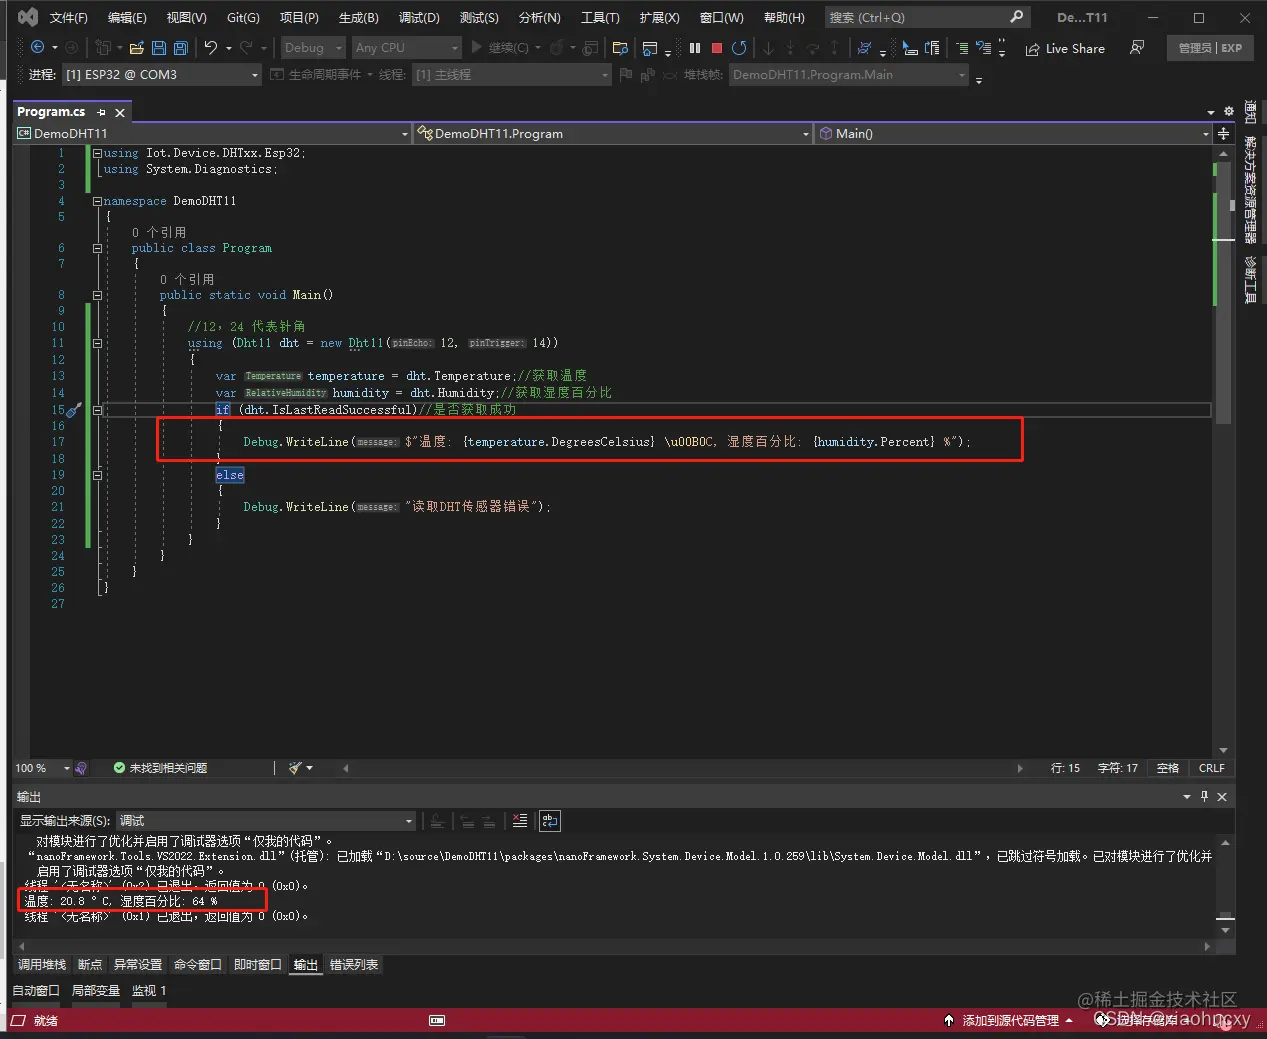Click the split editor icon beside Main()
The image size is (1267, 1039).
pos(1223,133)
